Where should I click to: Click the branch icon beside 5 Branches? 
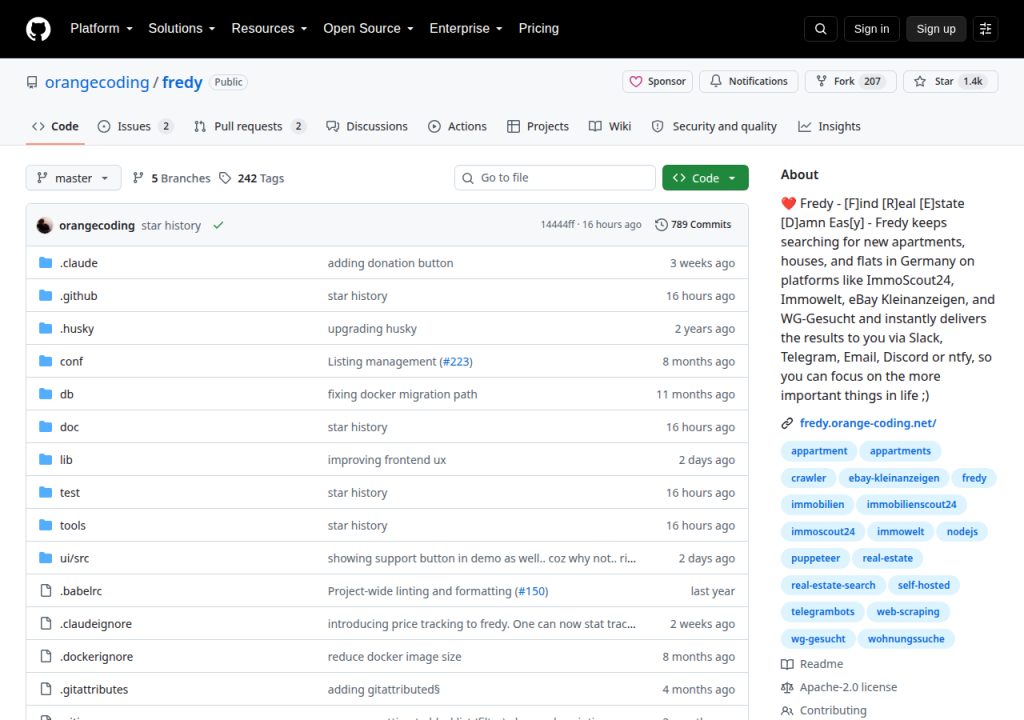[138, 178]
